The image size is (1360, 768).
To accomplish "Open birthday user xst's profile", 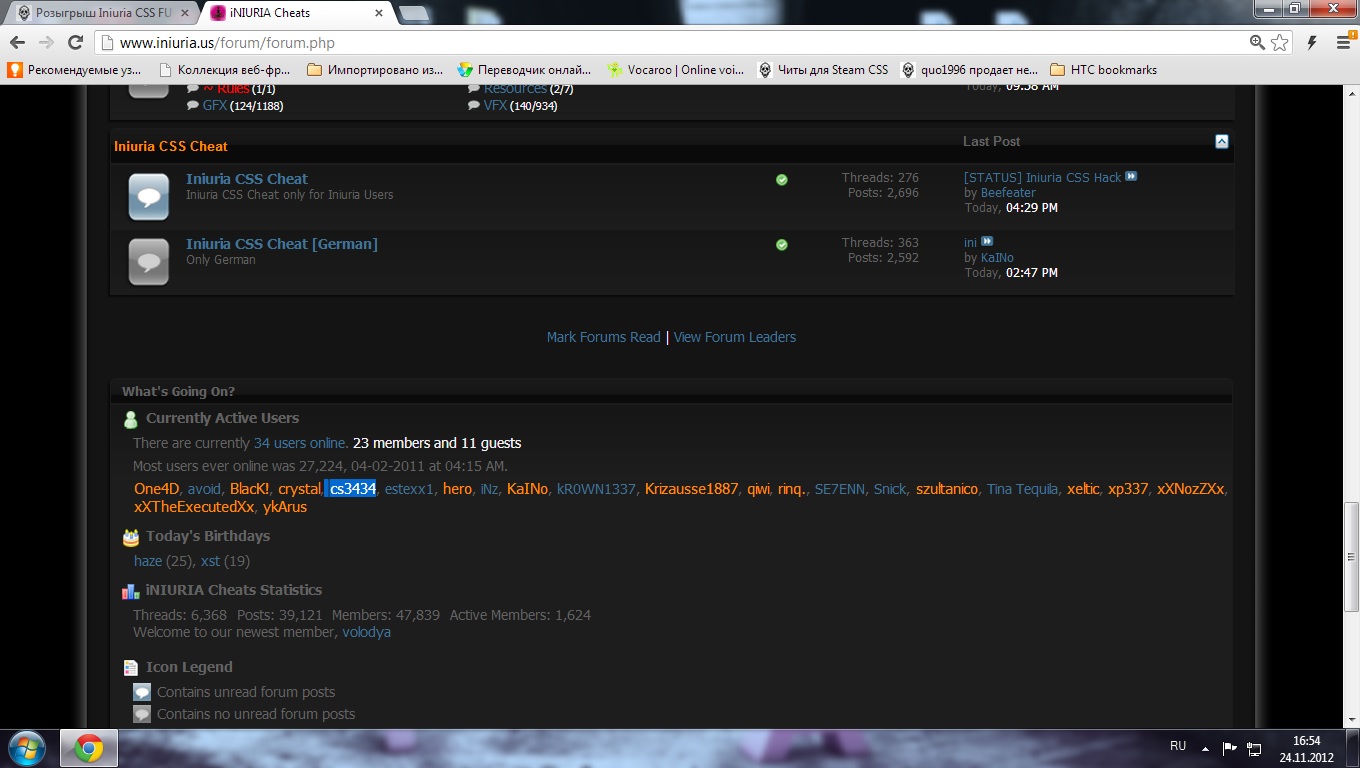I will coord(210,561).
